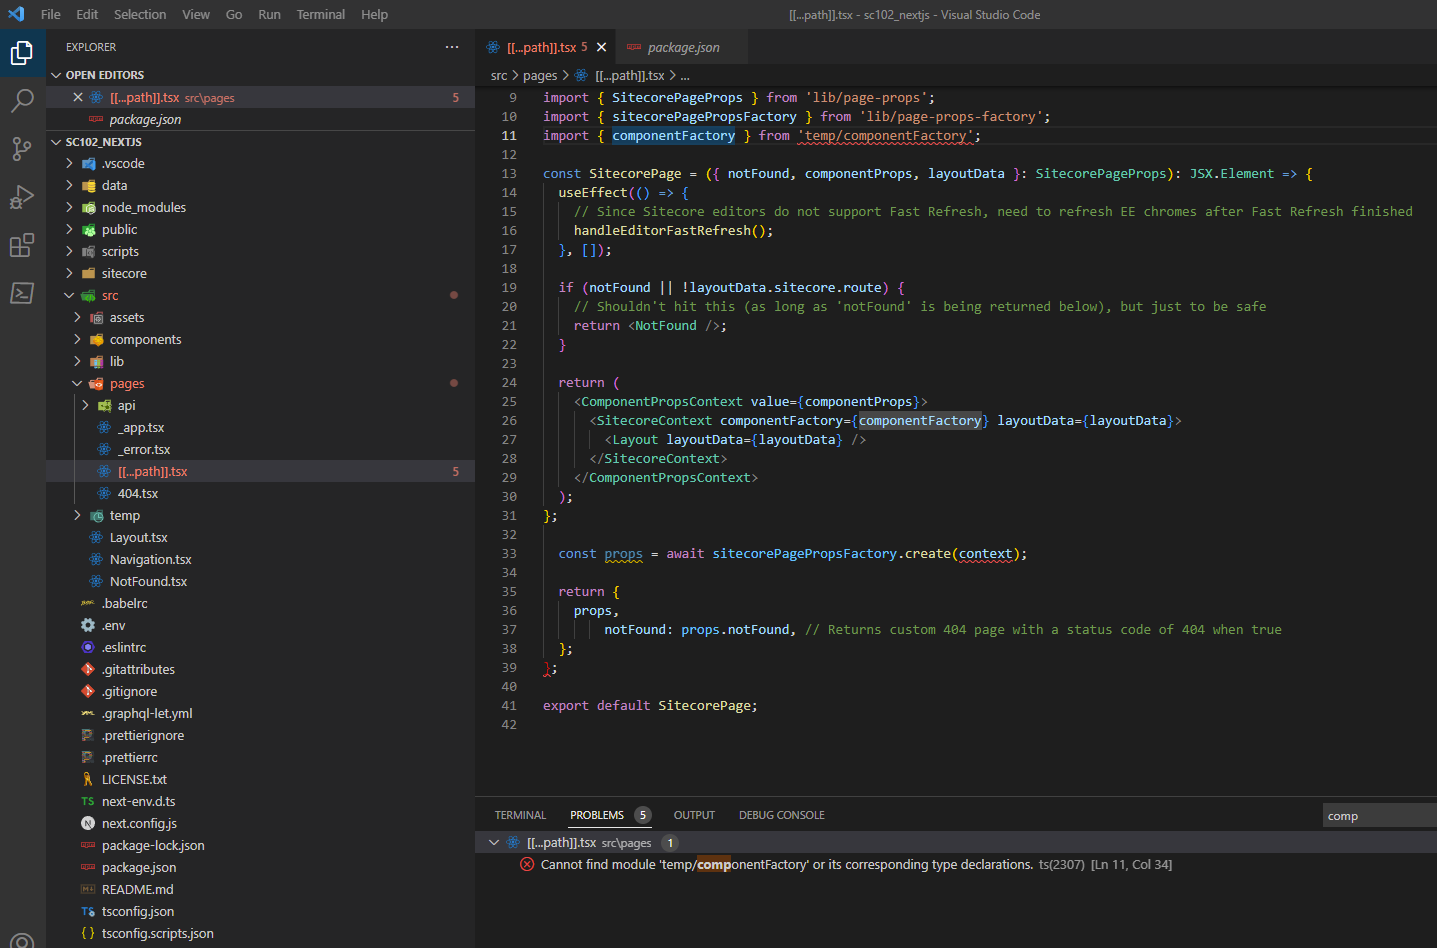Open the Go menu
The image size is (1437, 948).
click(234, 14)
